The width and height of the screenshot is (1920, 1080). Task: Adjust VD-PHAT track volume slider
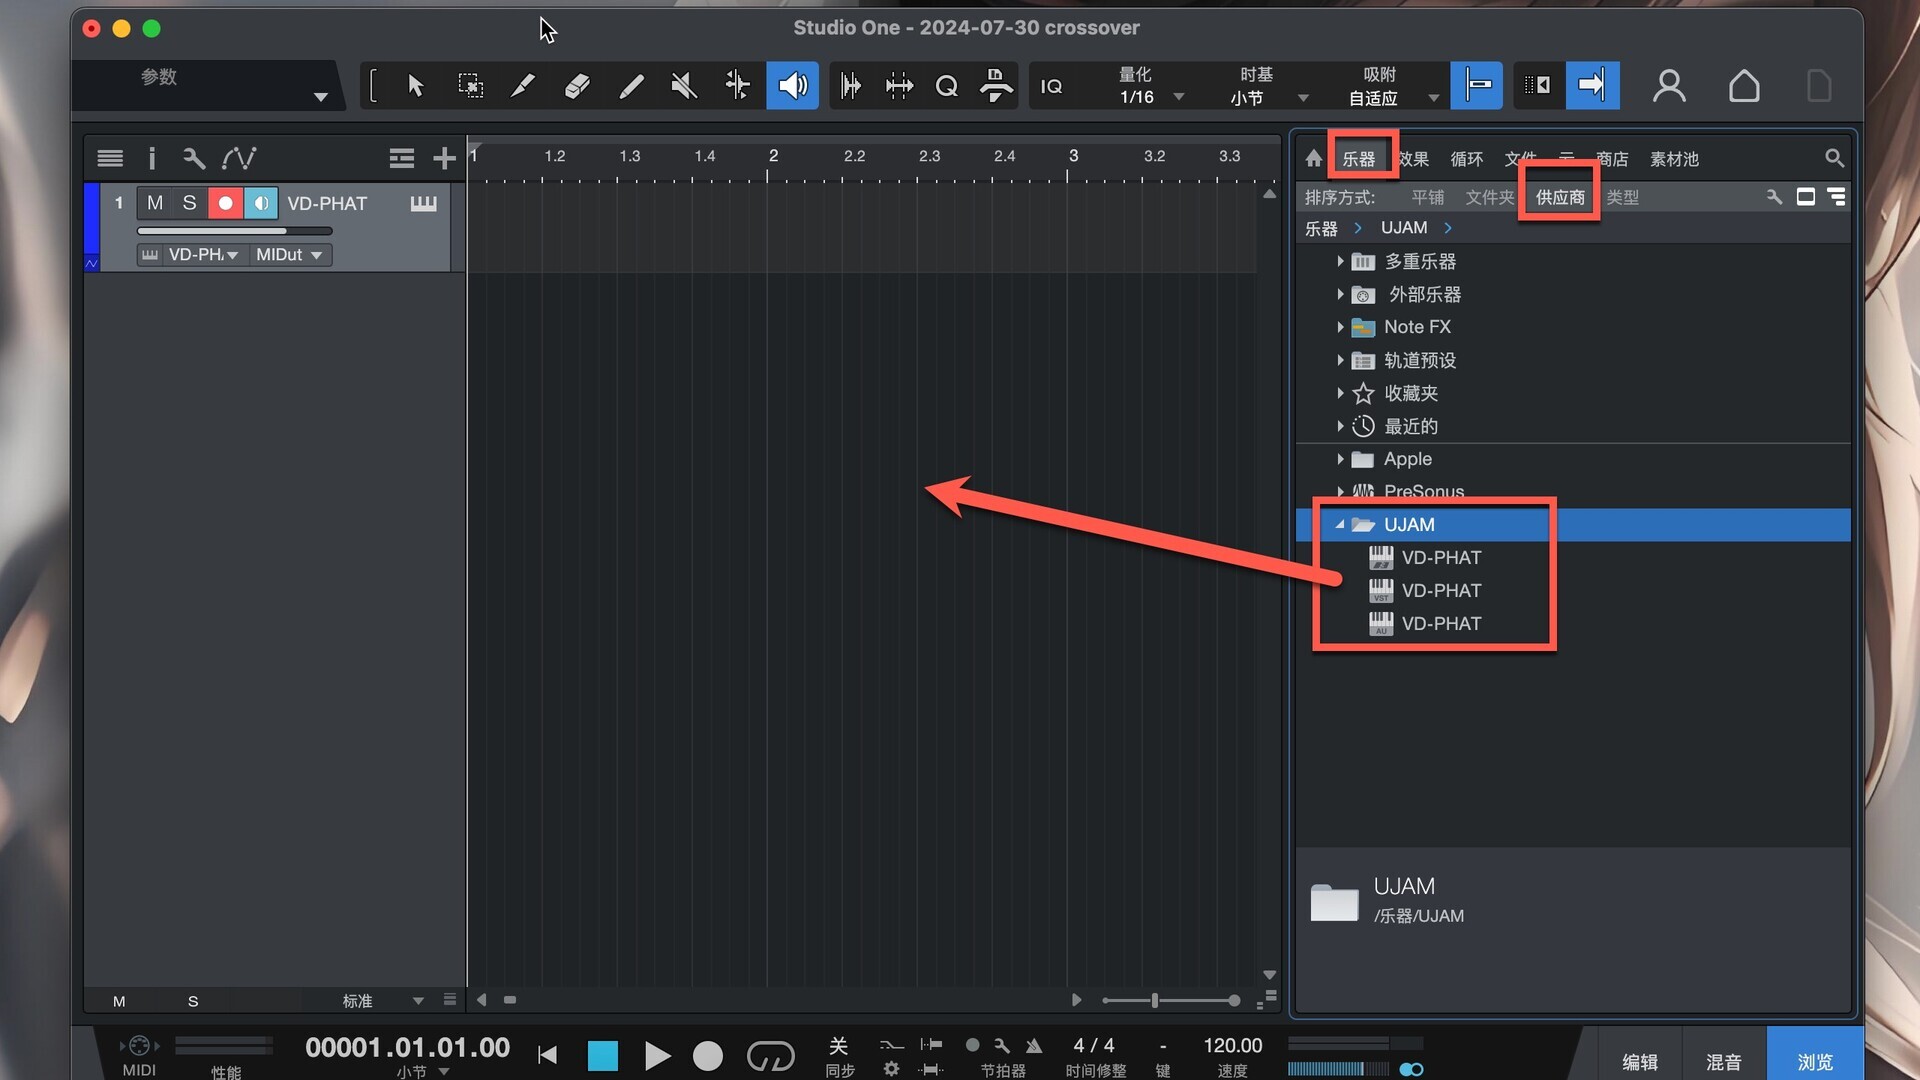[x=234, y=231]
